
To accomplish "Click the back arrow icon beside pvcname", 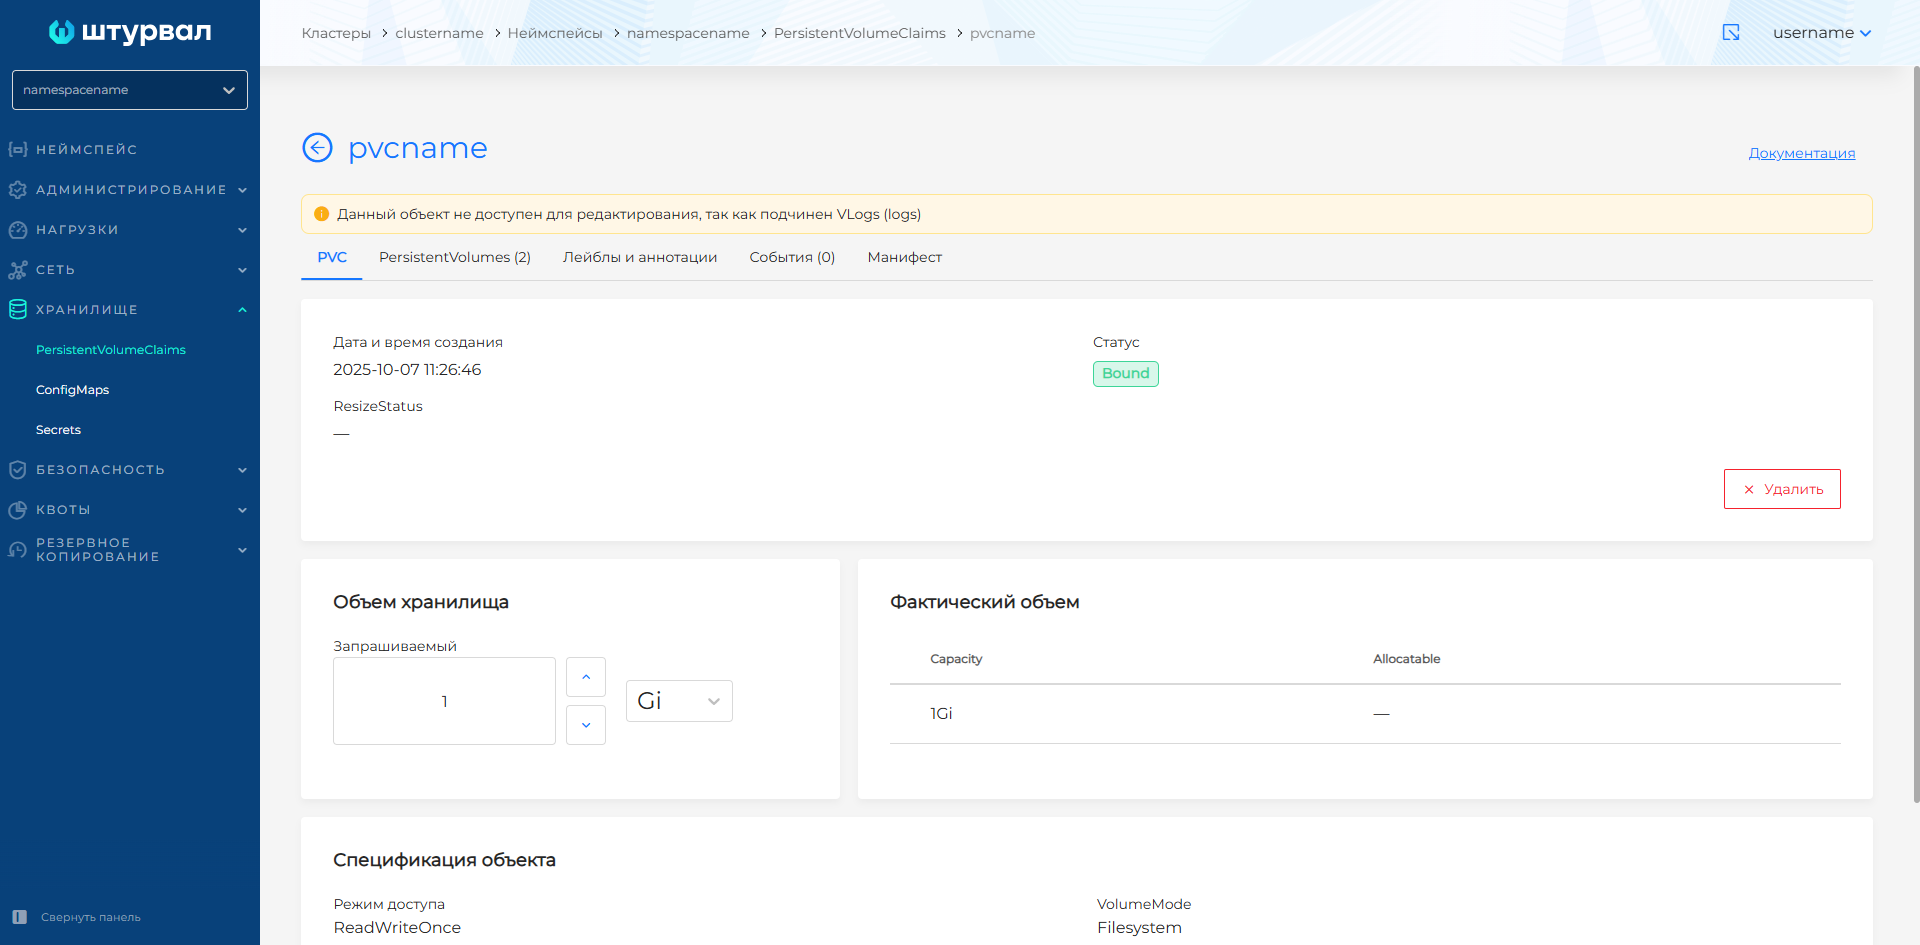I will 317,148.
